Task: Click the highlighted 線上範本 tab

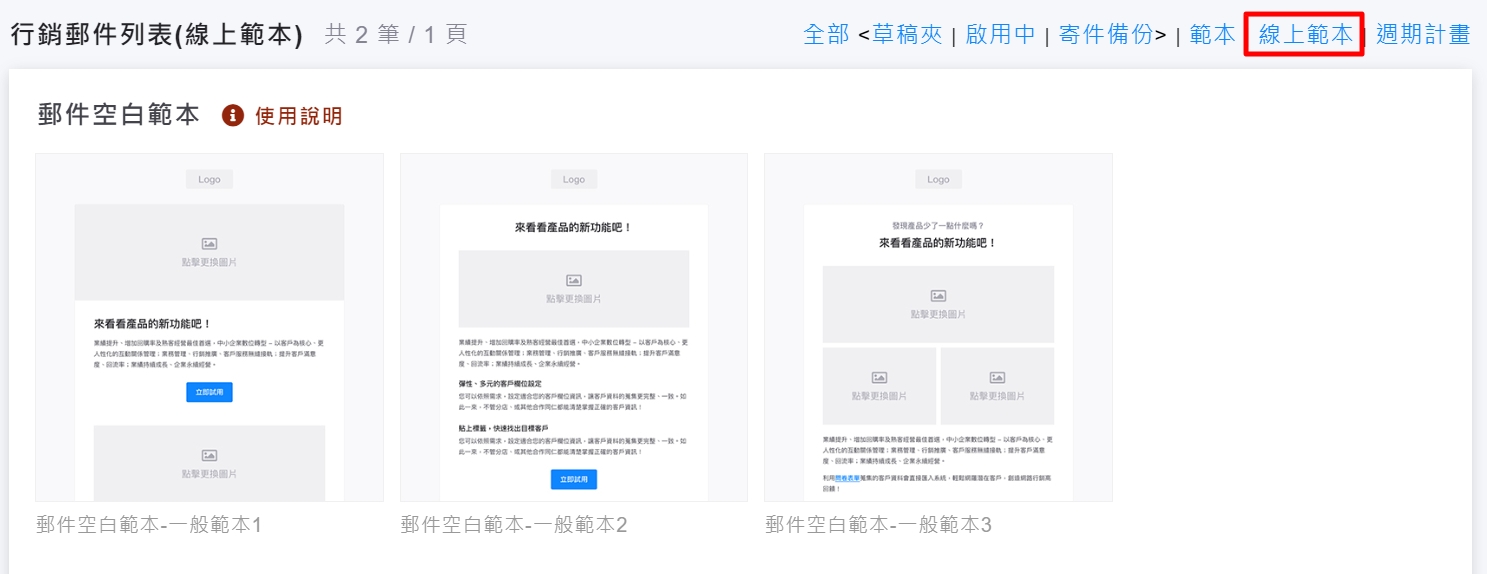Action: tap(1305, 35)
